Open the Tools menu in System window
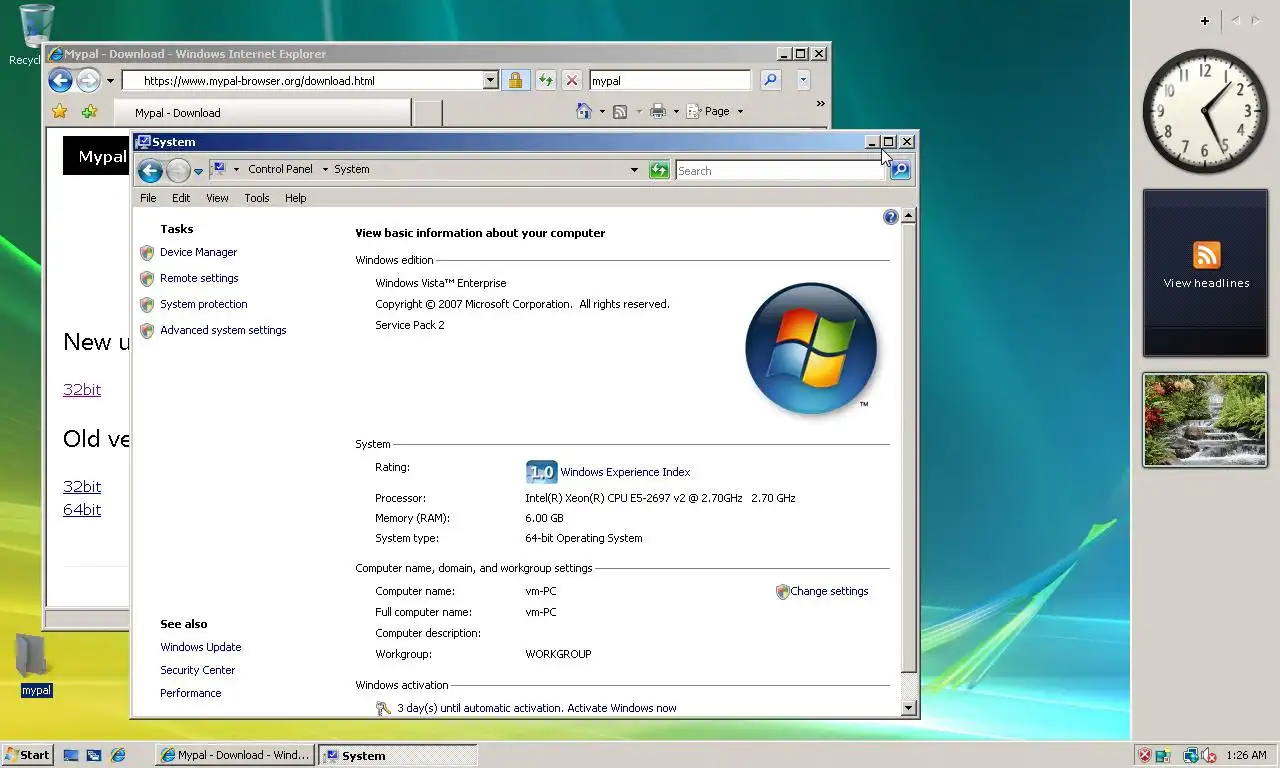 tap(257, 198)
